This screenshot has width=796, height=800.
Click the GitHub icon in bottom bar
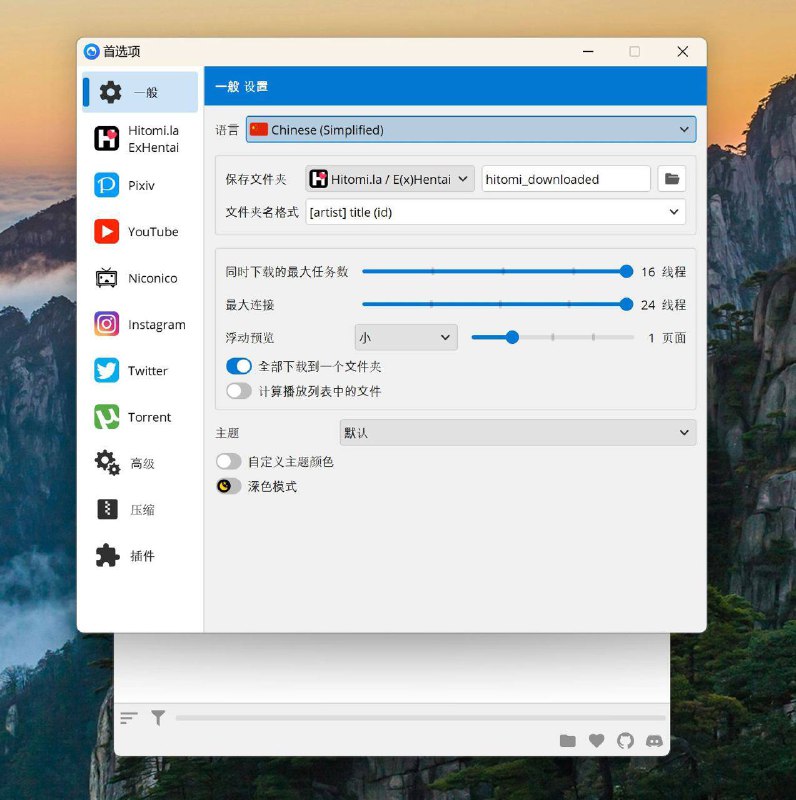tap(625, 741)
